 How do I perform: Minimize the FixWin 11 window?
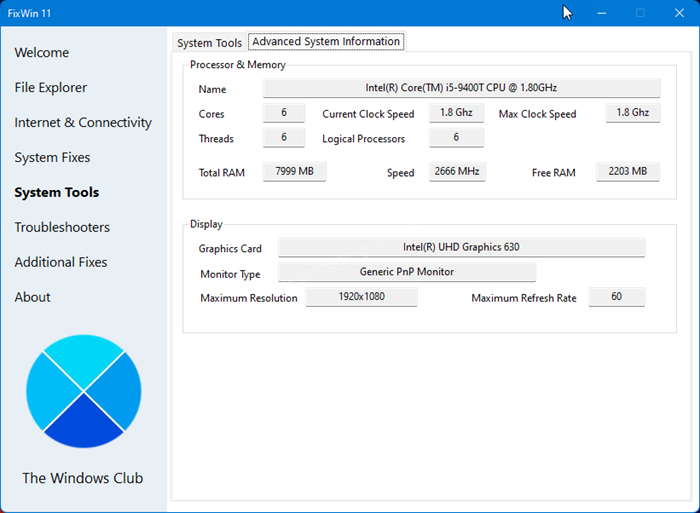(x=601, y=13)
